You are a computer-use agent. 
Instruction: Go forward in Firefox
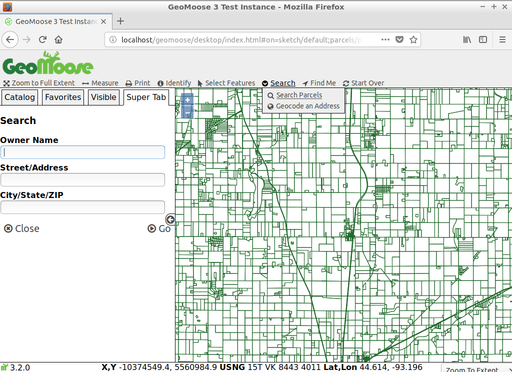coord(27,40)
